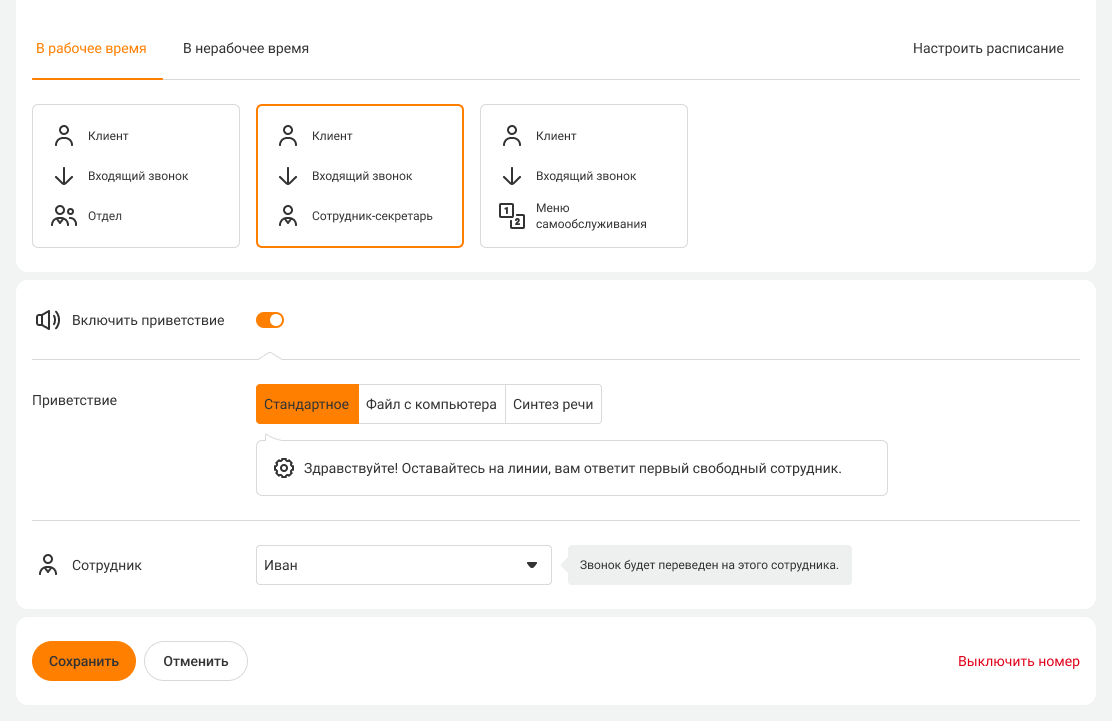
Task: Disable the Включить приветствие toggle switch
Action: coord(270,320)
